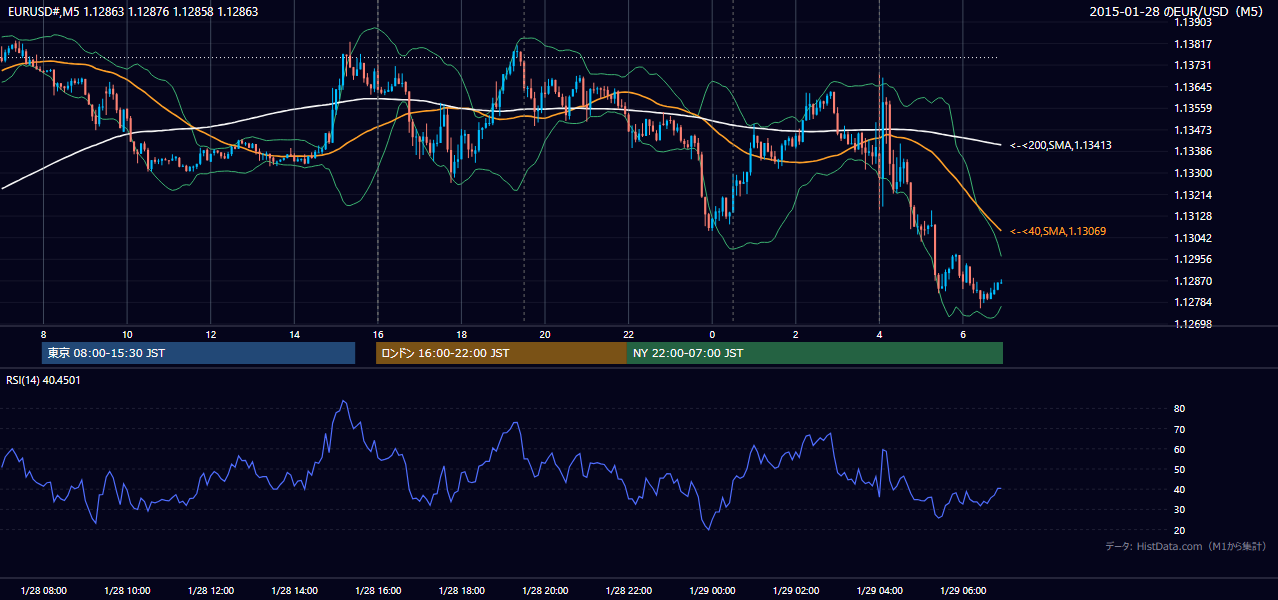Click price axis value 1.13645
This screenshot has height=600, width=1278.
pyautogui.click(x=1193, y=87)
